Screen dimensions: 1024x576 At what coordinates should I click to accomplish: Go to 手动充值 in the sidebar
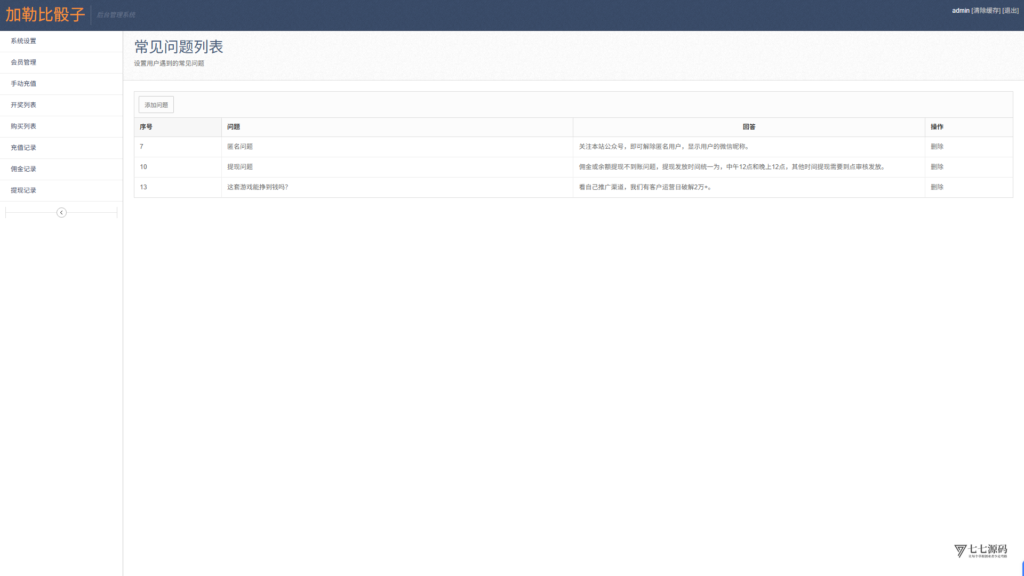pyautogui.click(x=24, y=84)
